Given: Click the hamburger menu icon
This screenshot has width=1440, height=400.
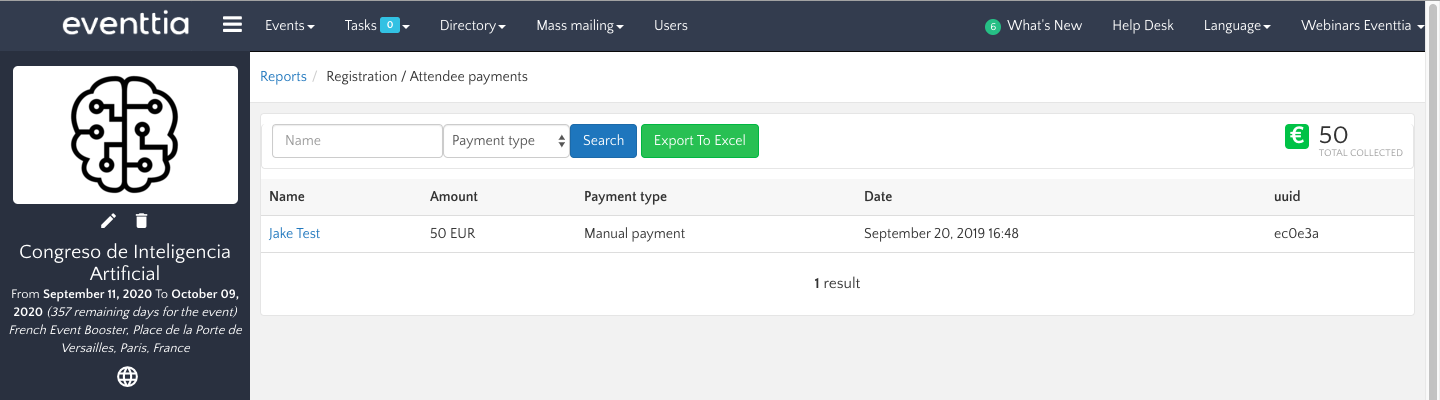Looking at the screenshot, I should (232, 25).
